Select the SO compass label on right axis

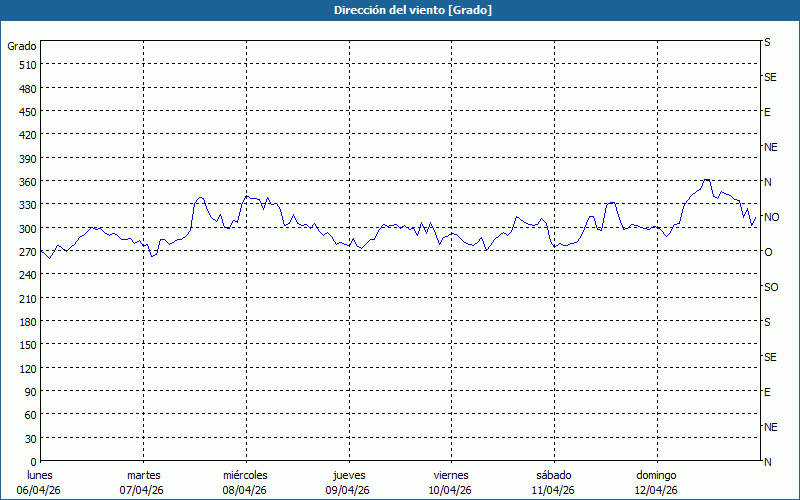pos(771,287)
